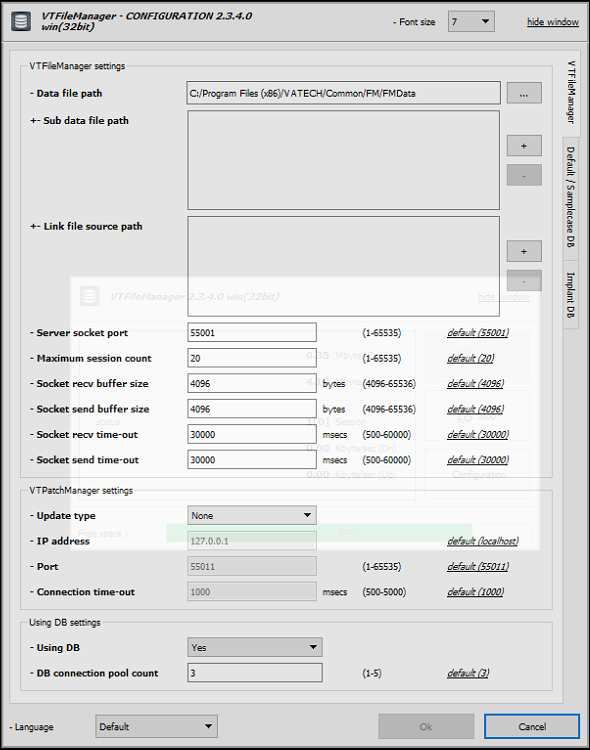Add a Sub data file path with plus button

coord(524,146)
